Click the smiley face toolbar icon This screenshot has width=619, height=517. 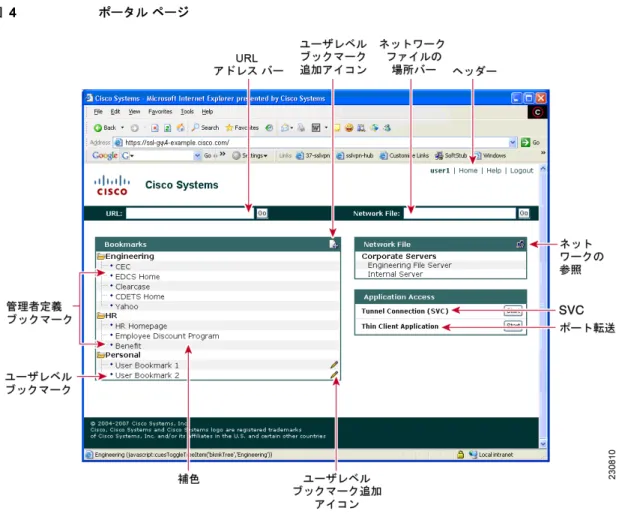[x=349, y=127]
